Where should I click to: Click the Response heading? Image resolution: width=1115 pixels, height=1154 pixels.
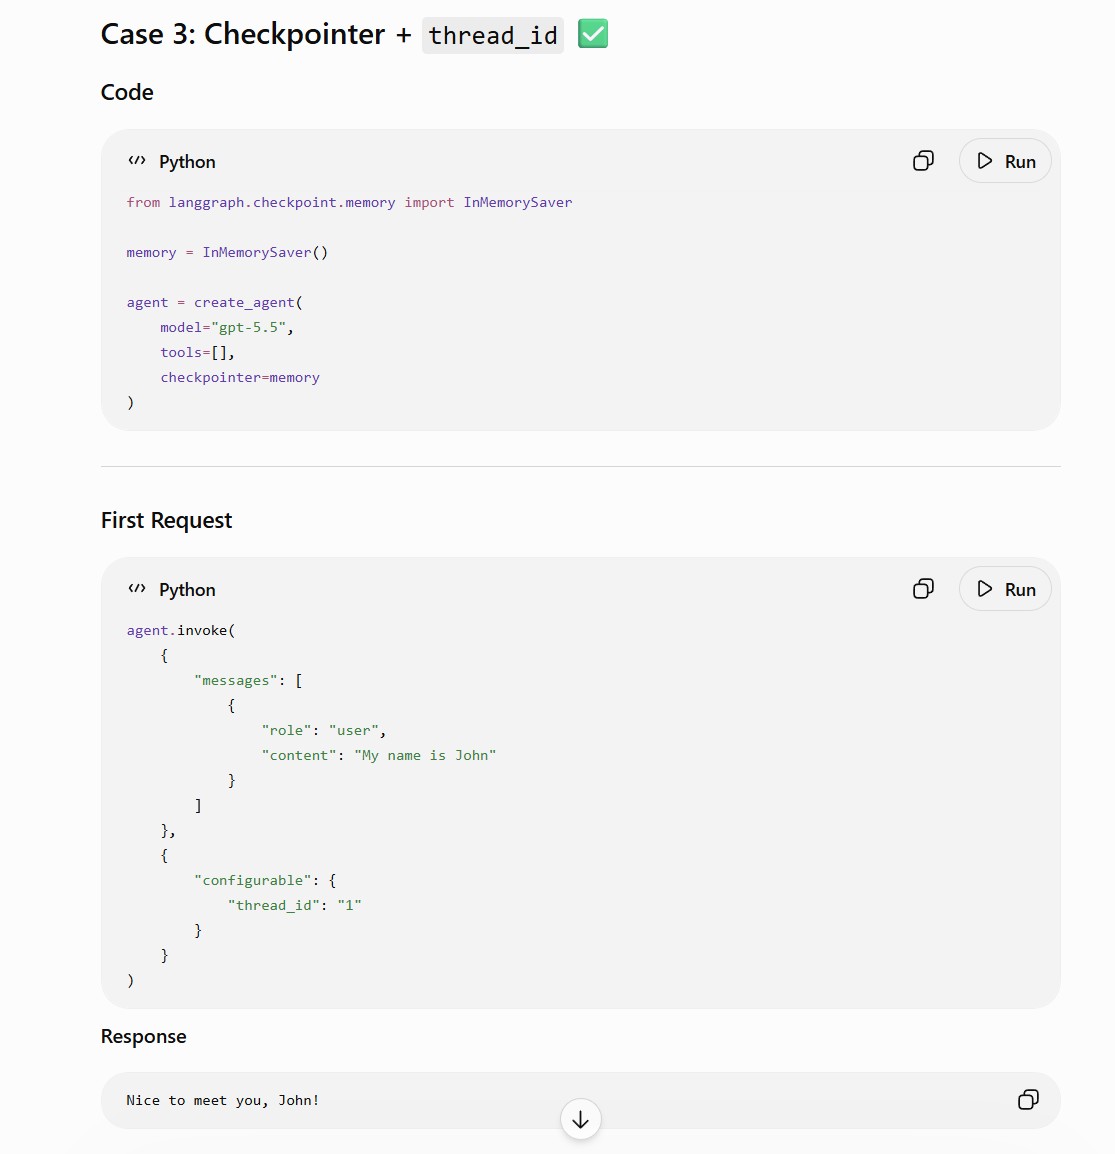pyautogui.click(x=144, y=1036)
